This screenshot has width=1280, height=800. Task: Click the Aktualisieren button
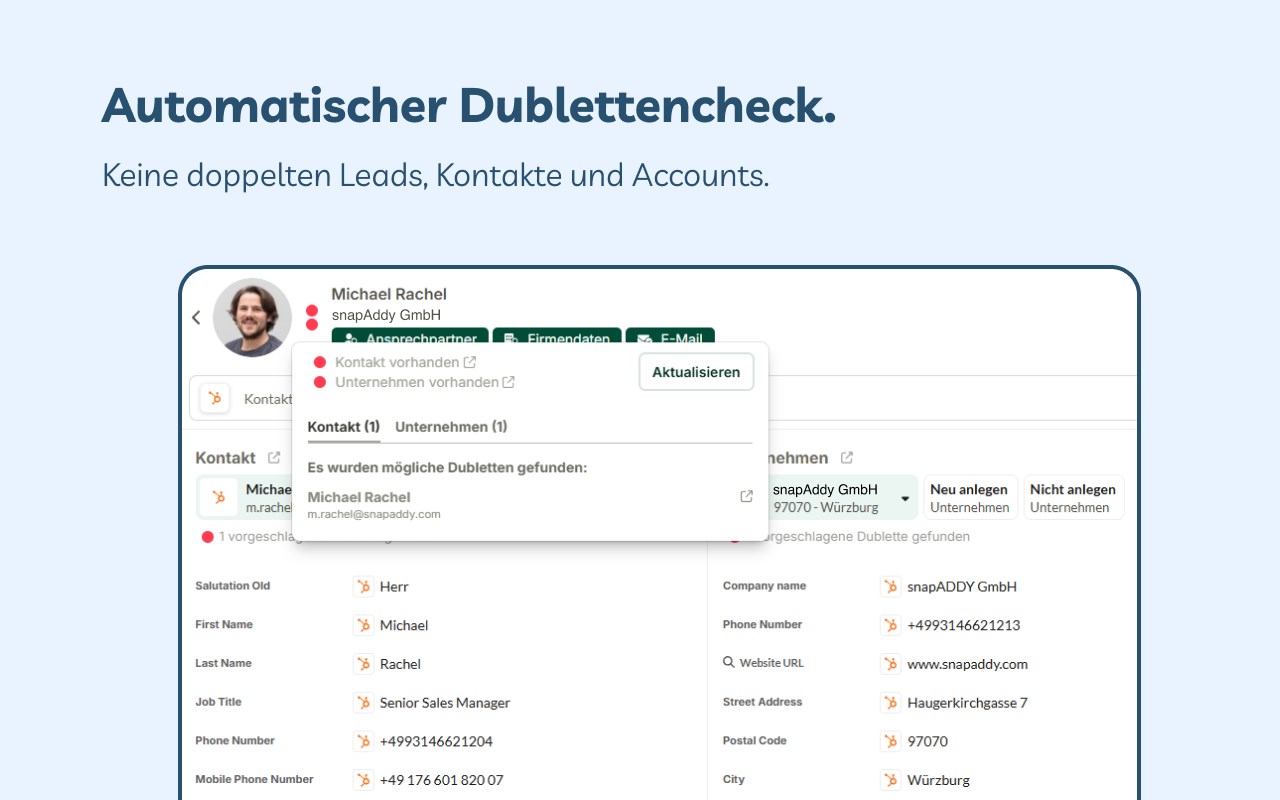click(696, 372)
